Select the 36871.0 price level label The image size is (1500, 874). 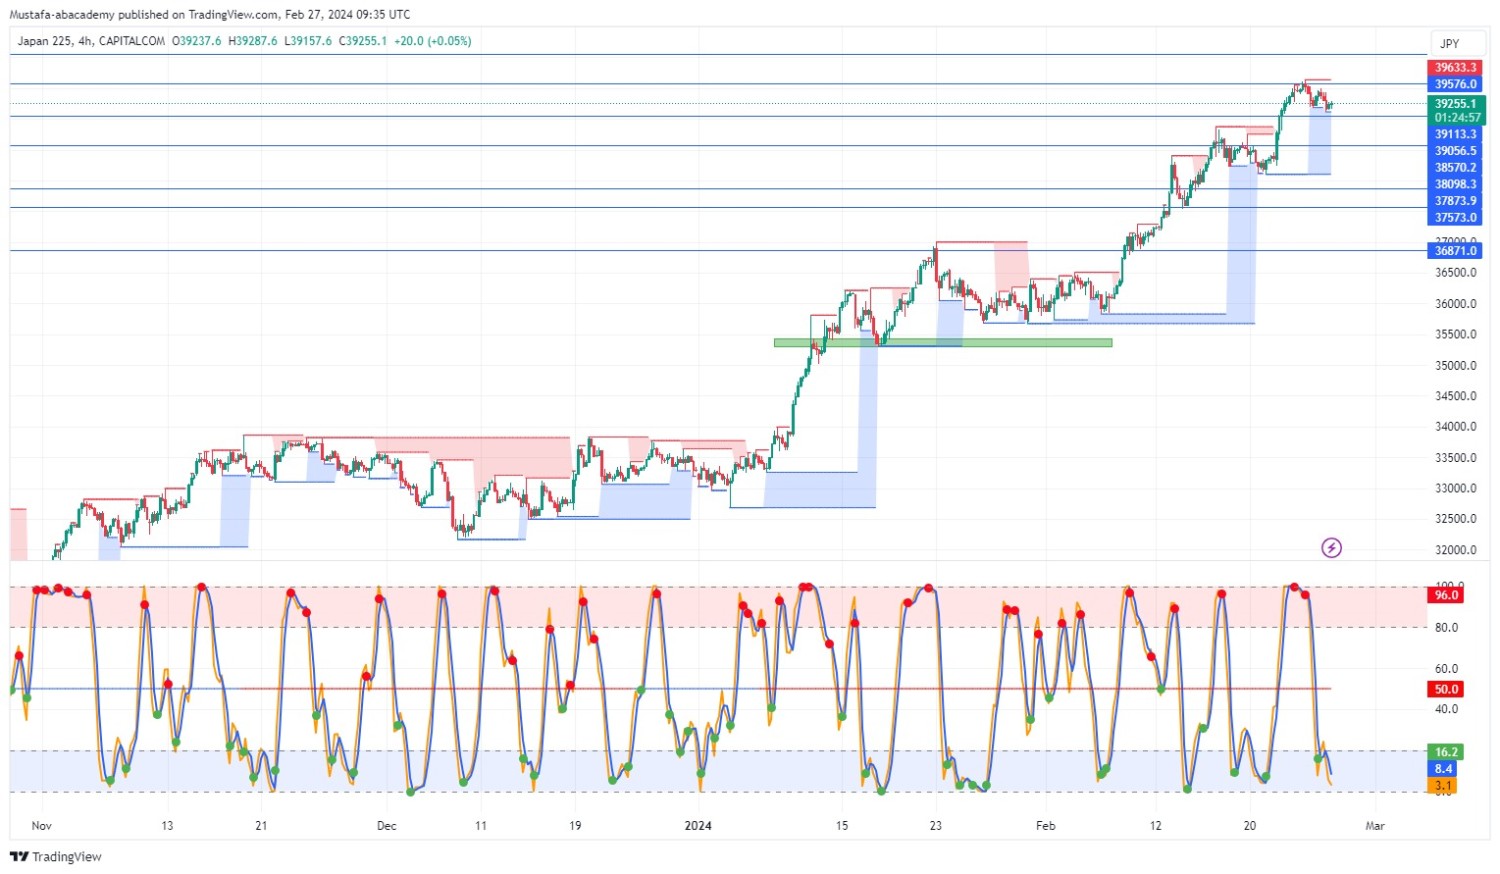coord(1455,251)
